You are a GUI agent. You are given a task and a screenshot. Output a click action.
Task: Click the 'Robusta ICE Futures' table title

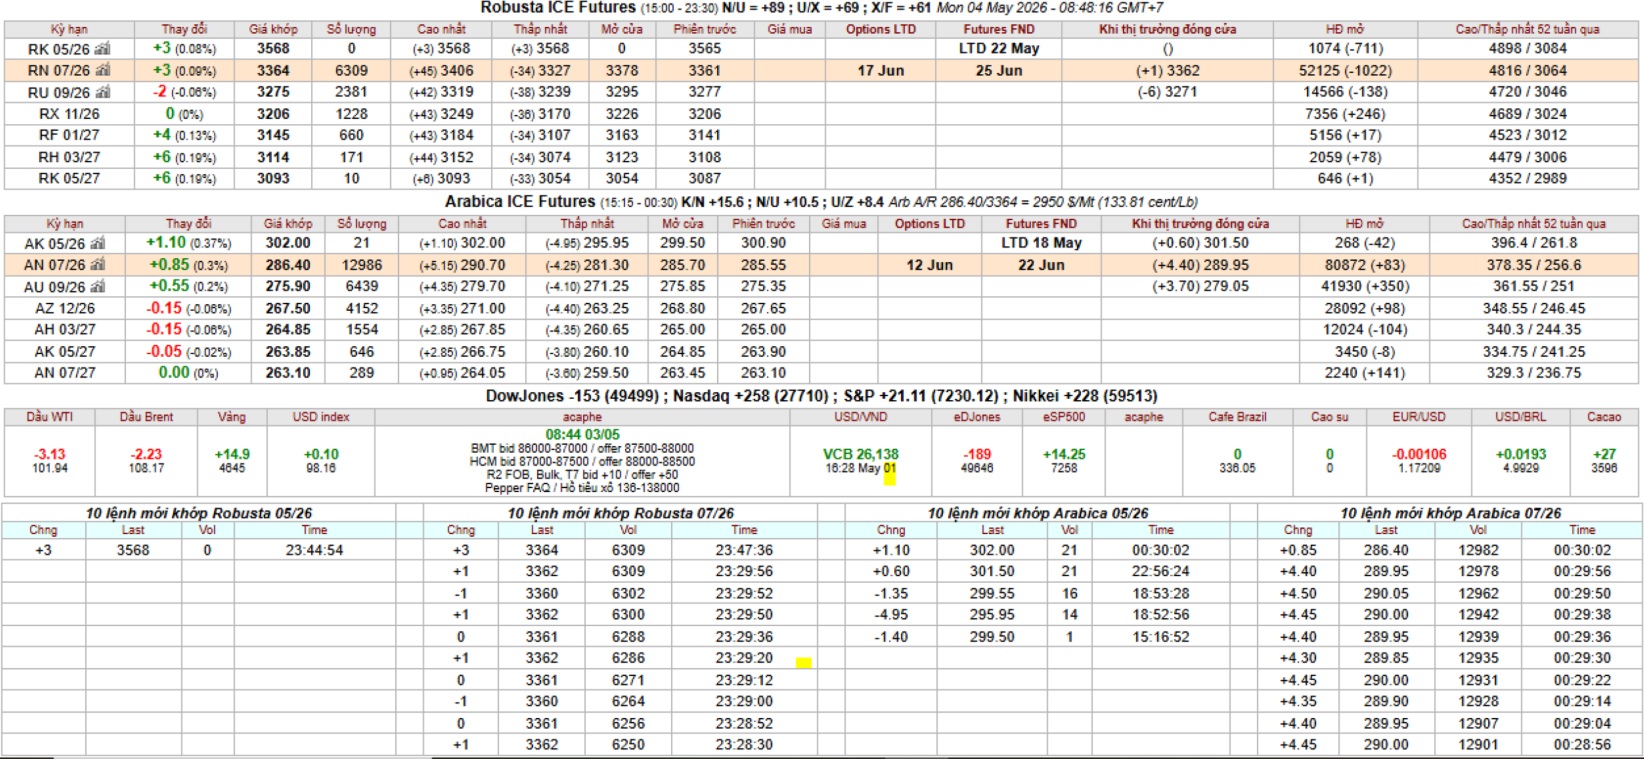tap(558, 8)
